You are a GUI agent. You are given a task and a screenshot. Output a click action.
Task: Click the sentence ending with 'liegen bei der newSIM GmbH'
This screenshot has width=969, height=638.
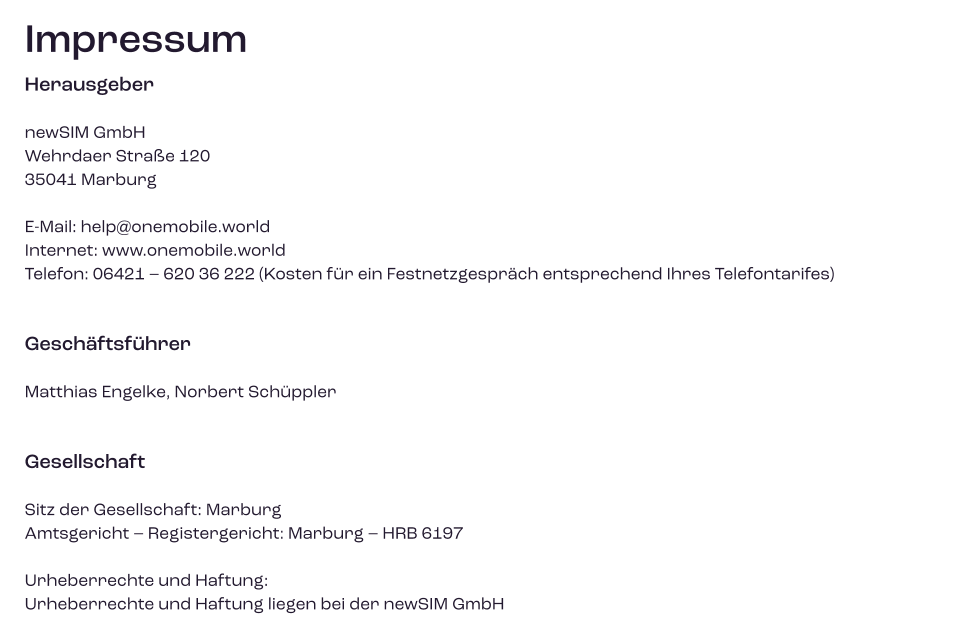264,604
